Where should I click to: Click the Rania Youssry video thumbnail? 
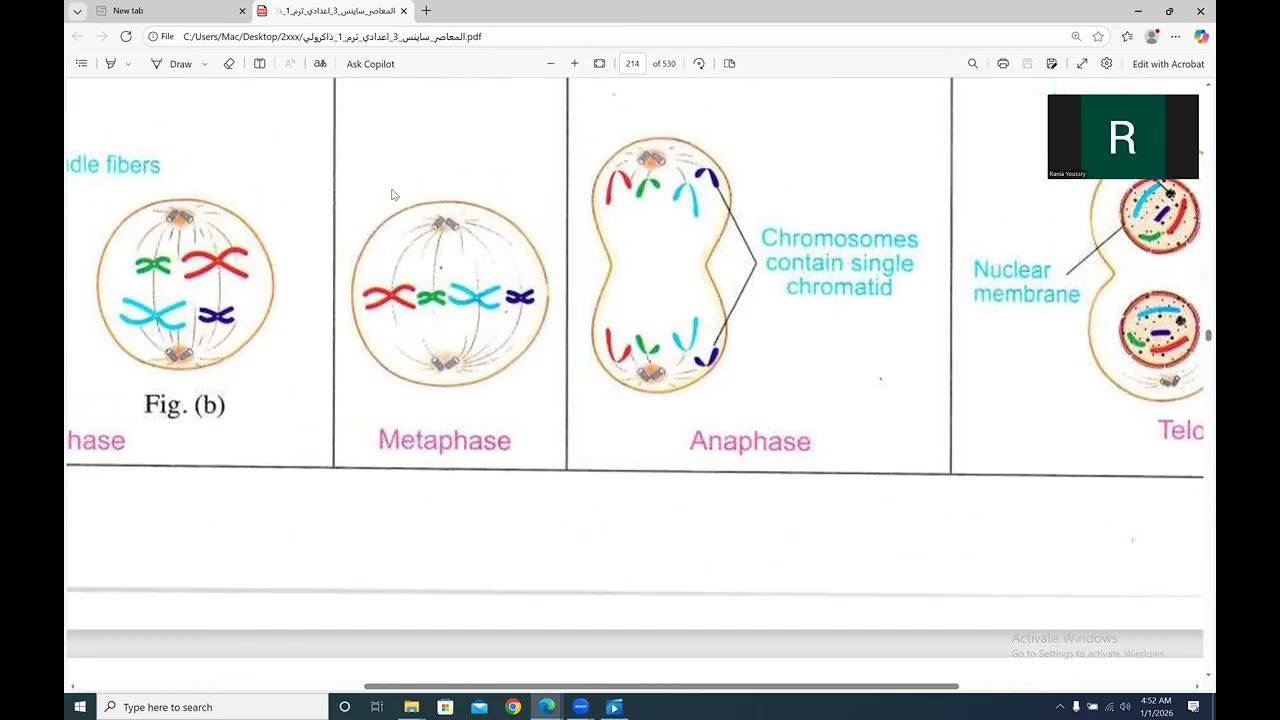[1123, 137]
